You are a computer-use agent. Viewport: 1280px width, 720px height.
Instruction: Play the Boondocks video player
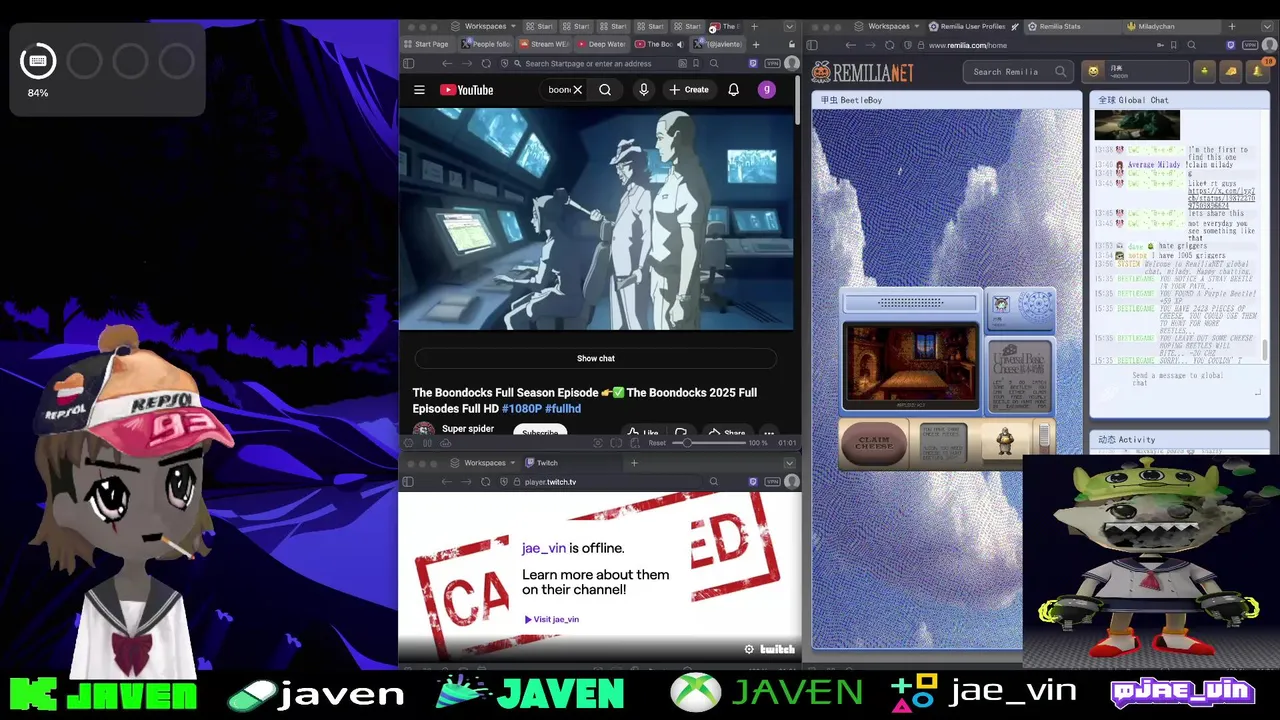597,219
